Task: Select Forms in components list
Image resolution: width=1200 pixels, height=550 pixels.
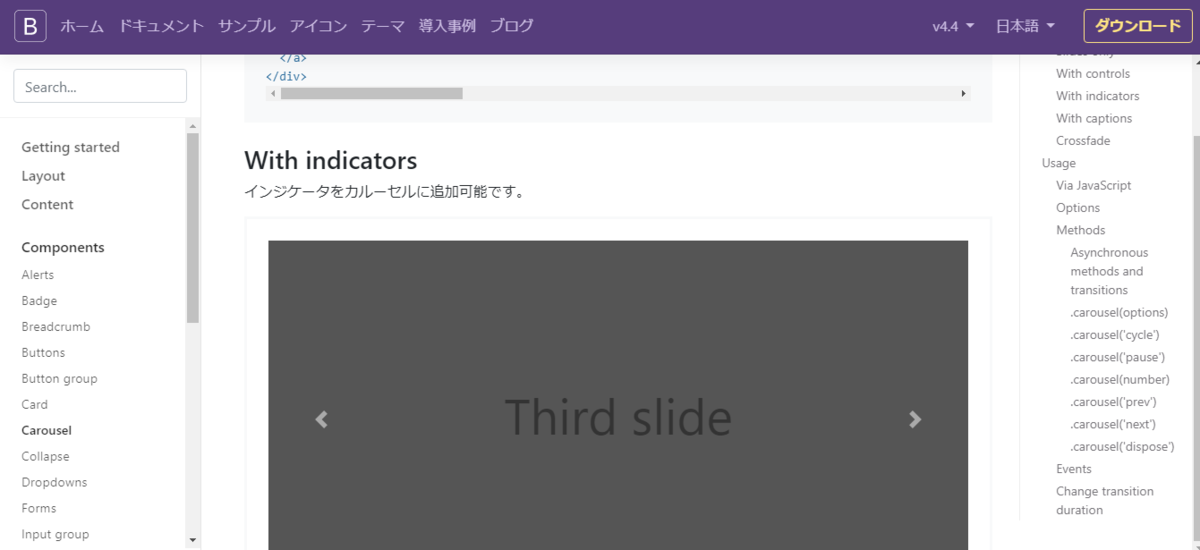Action: [x=38, y=509]
